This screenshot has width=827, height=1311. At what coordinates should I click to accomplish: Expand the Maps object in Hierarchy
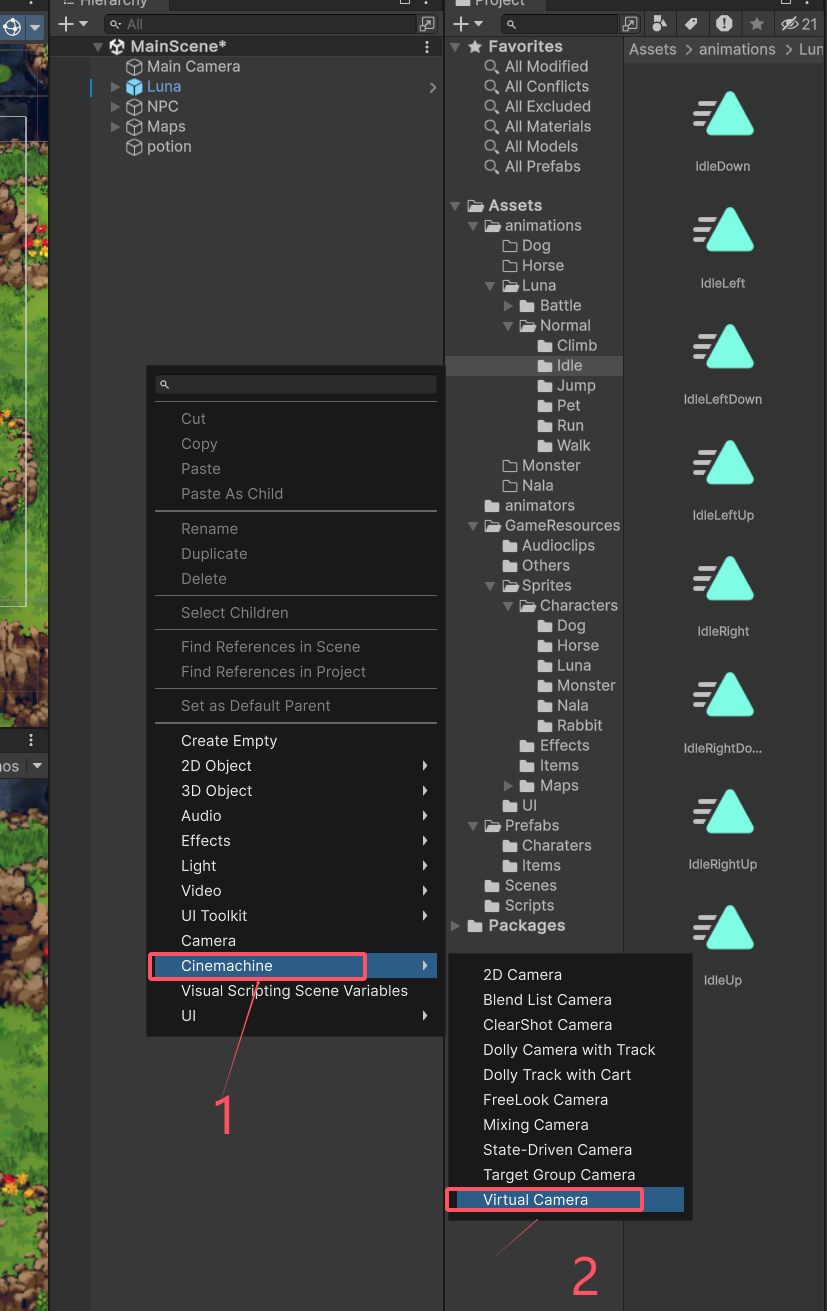coord(115,127)
